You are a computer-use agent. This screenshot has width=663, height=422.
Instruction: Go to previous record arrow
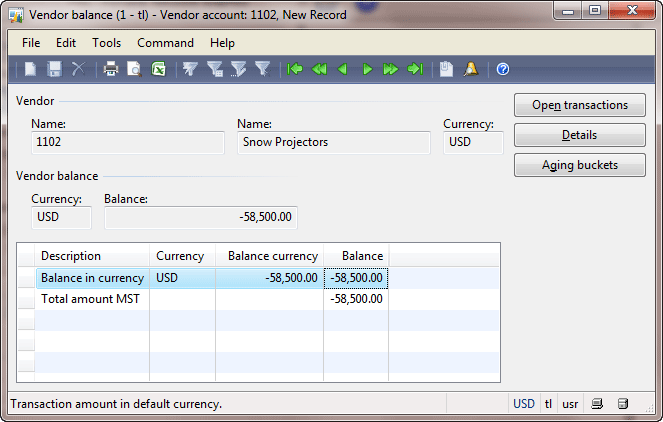point(343,69)
